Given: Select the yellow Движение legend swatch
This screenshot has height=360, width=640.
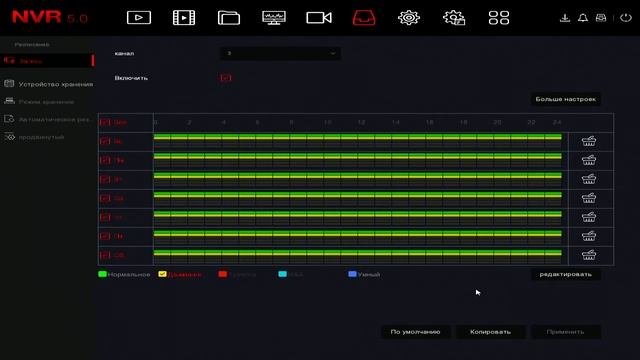Looking at the screenshot, I should pyautogui.click(x=162, y=274).
